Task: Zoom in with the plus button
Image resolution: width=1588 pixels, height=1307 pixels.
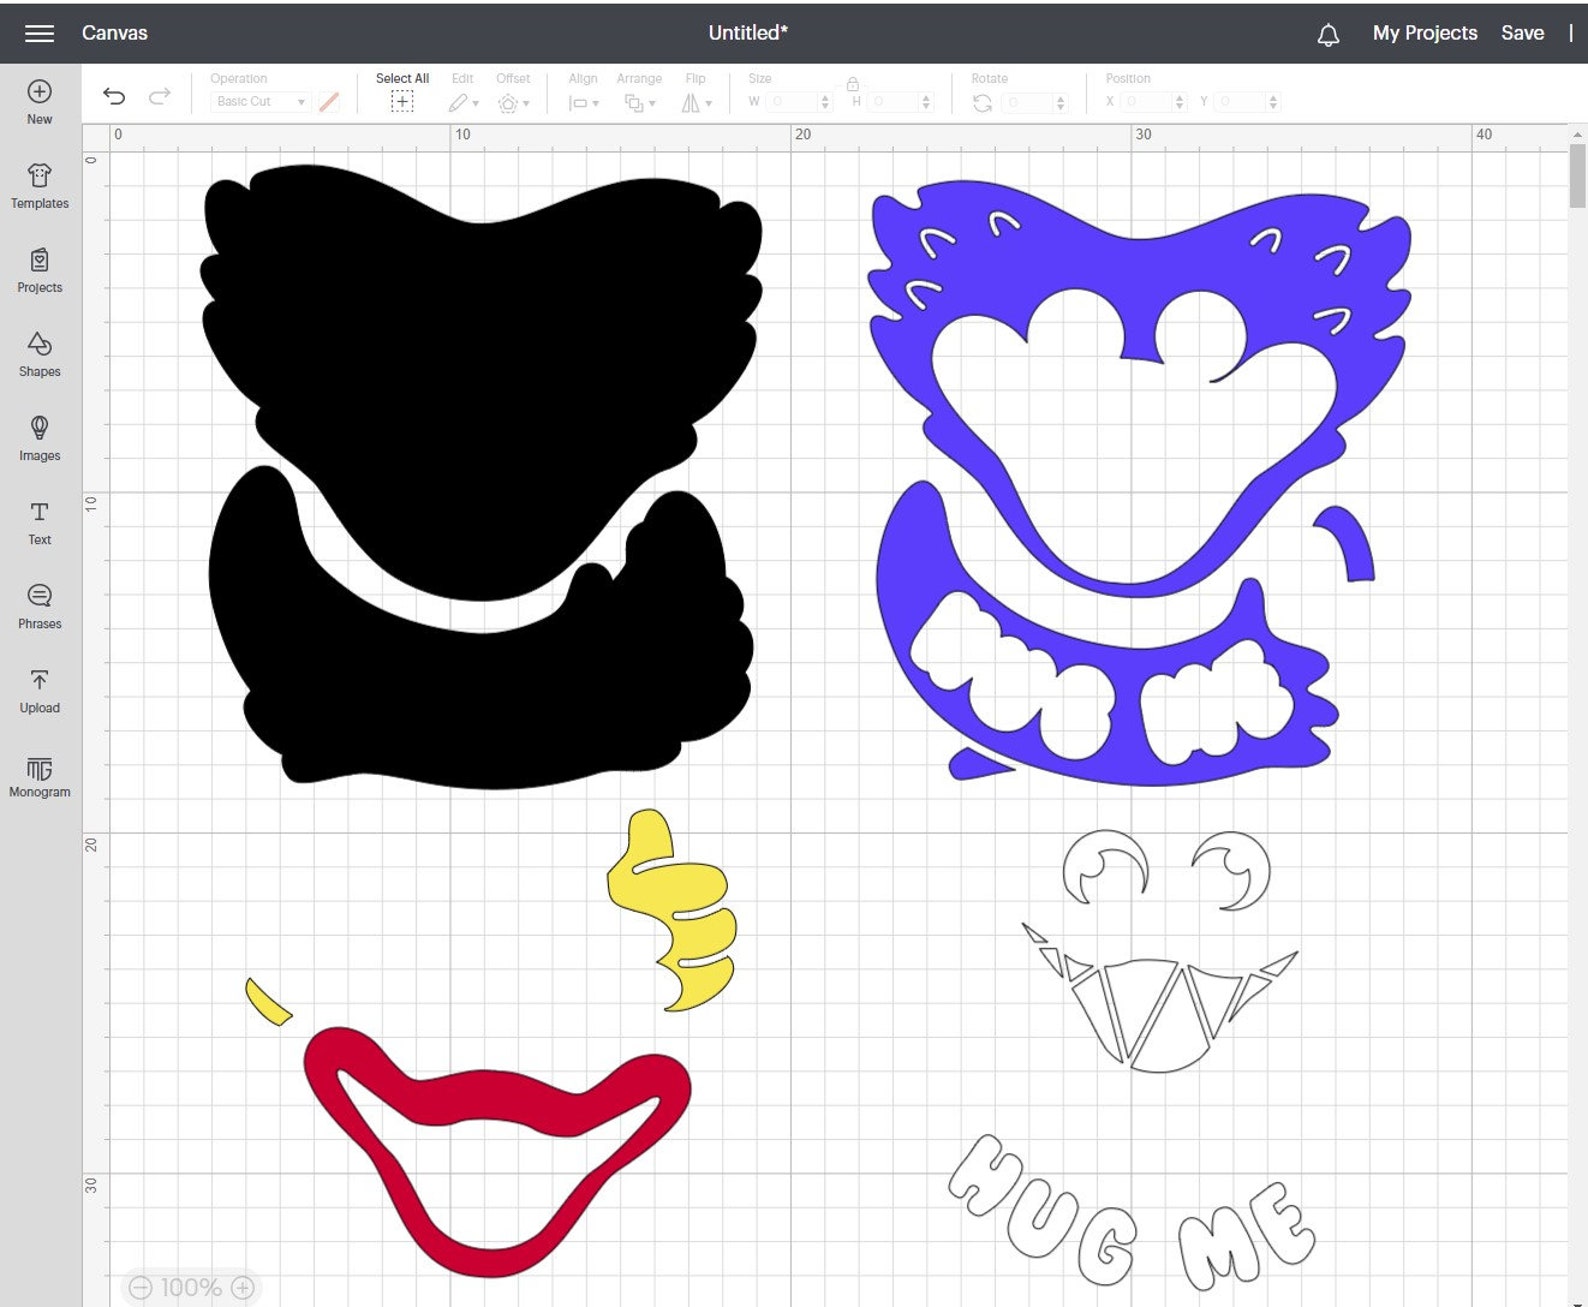Action: 242,1287
